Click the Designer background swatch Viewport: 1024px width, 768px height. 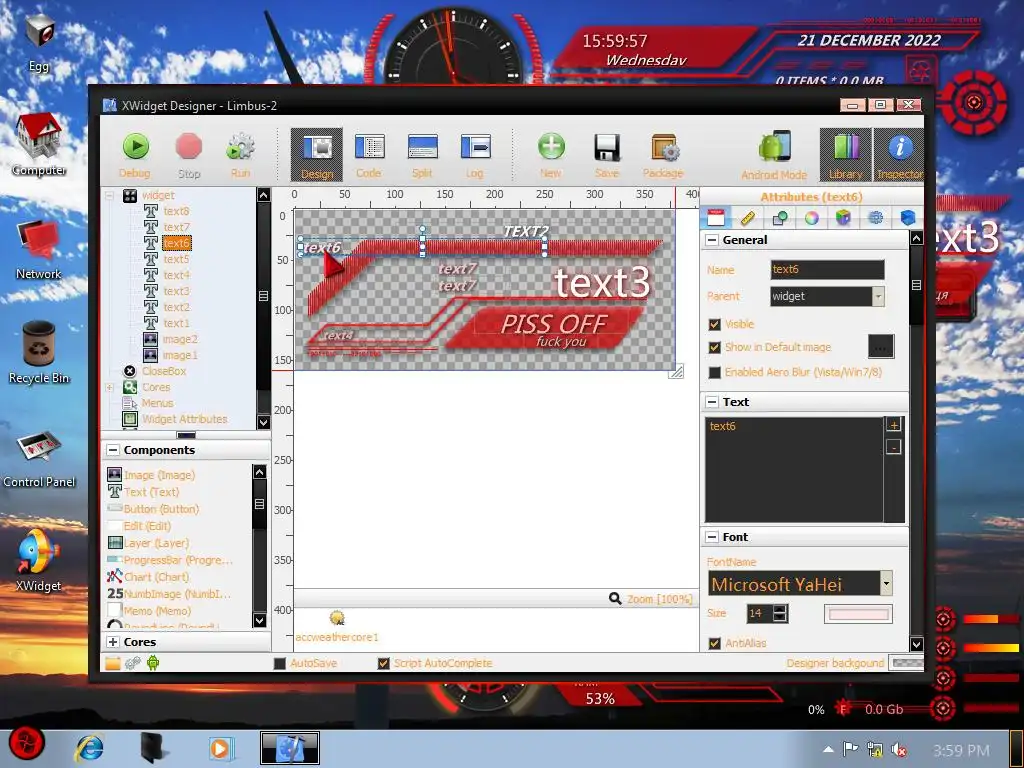(x=907, y=663)
